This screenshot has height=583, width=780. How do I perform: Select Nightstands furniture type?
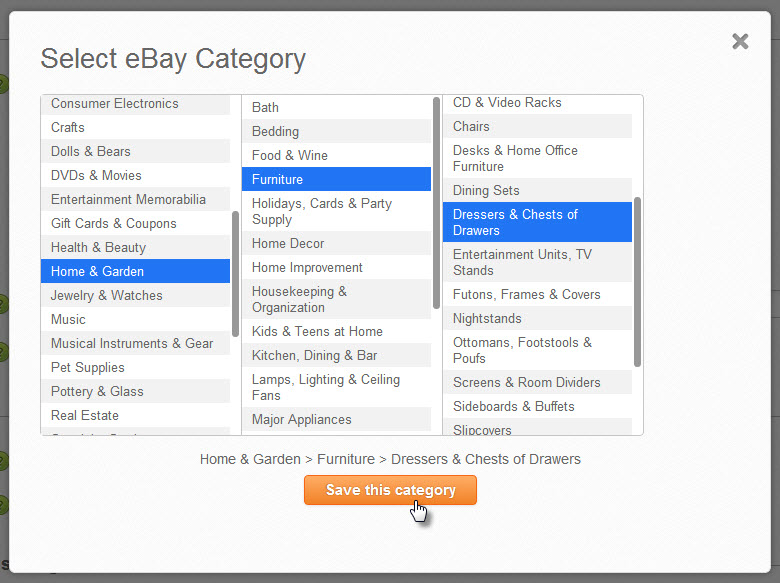point(487,319)
